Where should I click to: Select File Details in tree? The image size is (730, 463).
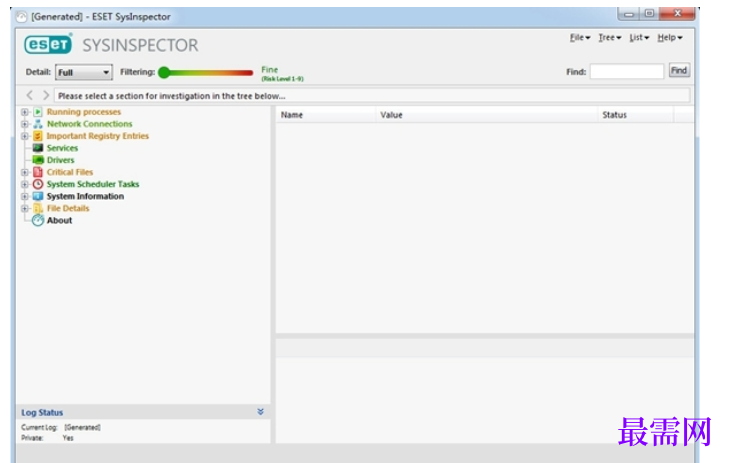(x=68, y=208)
